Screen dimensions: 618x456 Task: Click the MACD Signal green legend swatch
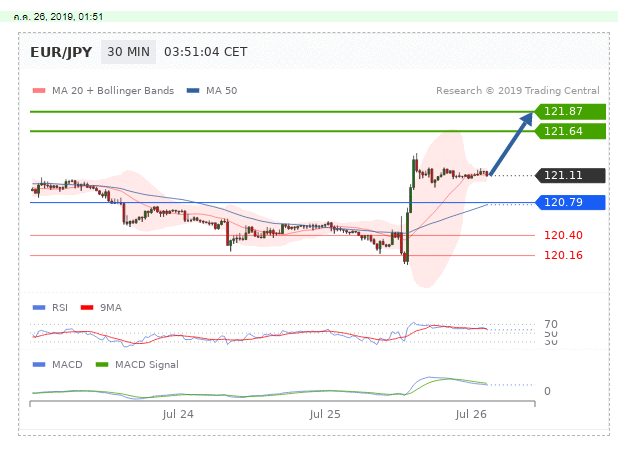click(x=102, y=365)
